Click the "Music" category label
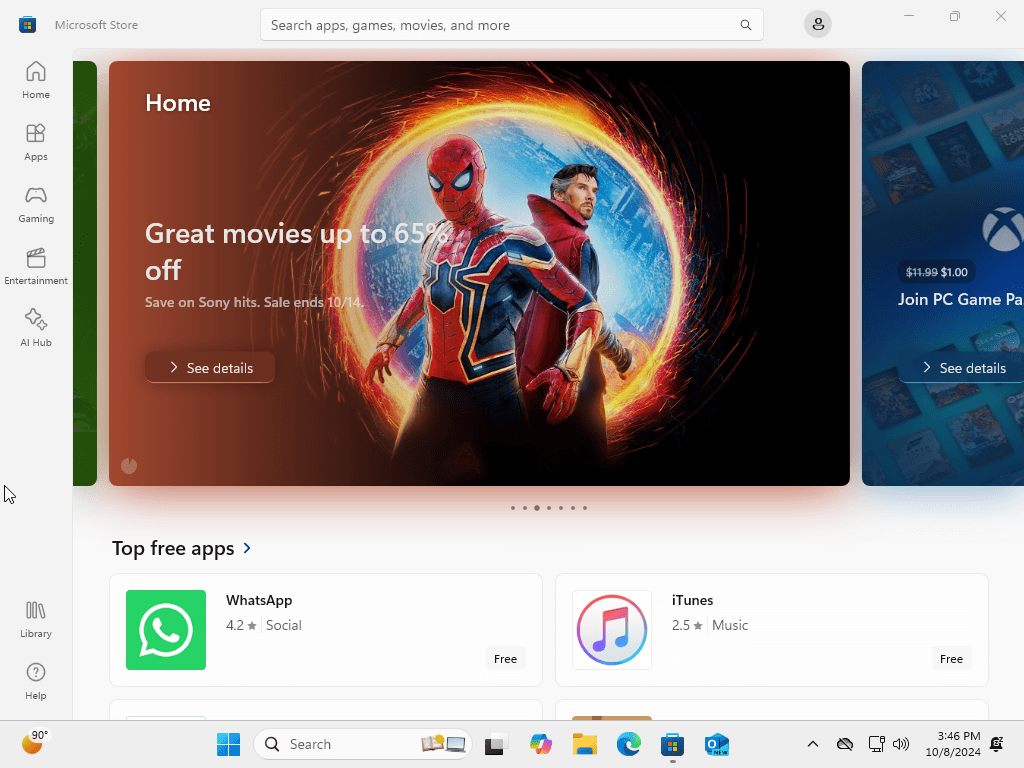The width and height of the screenshot is (1024, 768). (x=730, y=625)
